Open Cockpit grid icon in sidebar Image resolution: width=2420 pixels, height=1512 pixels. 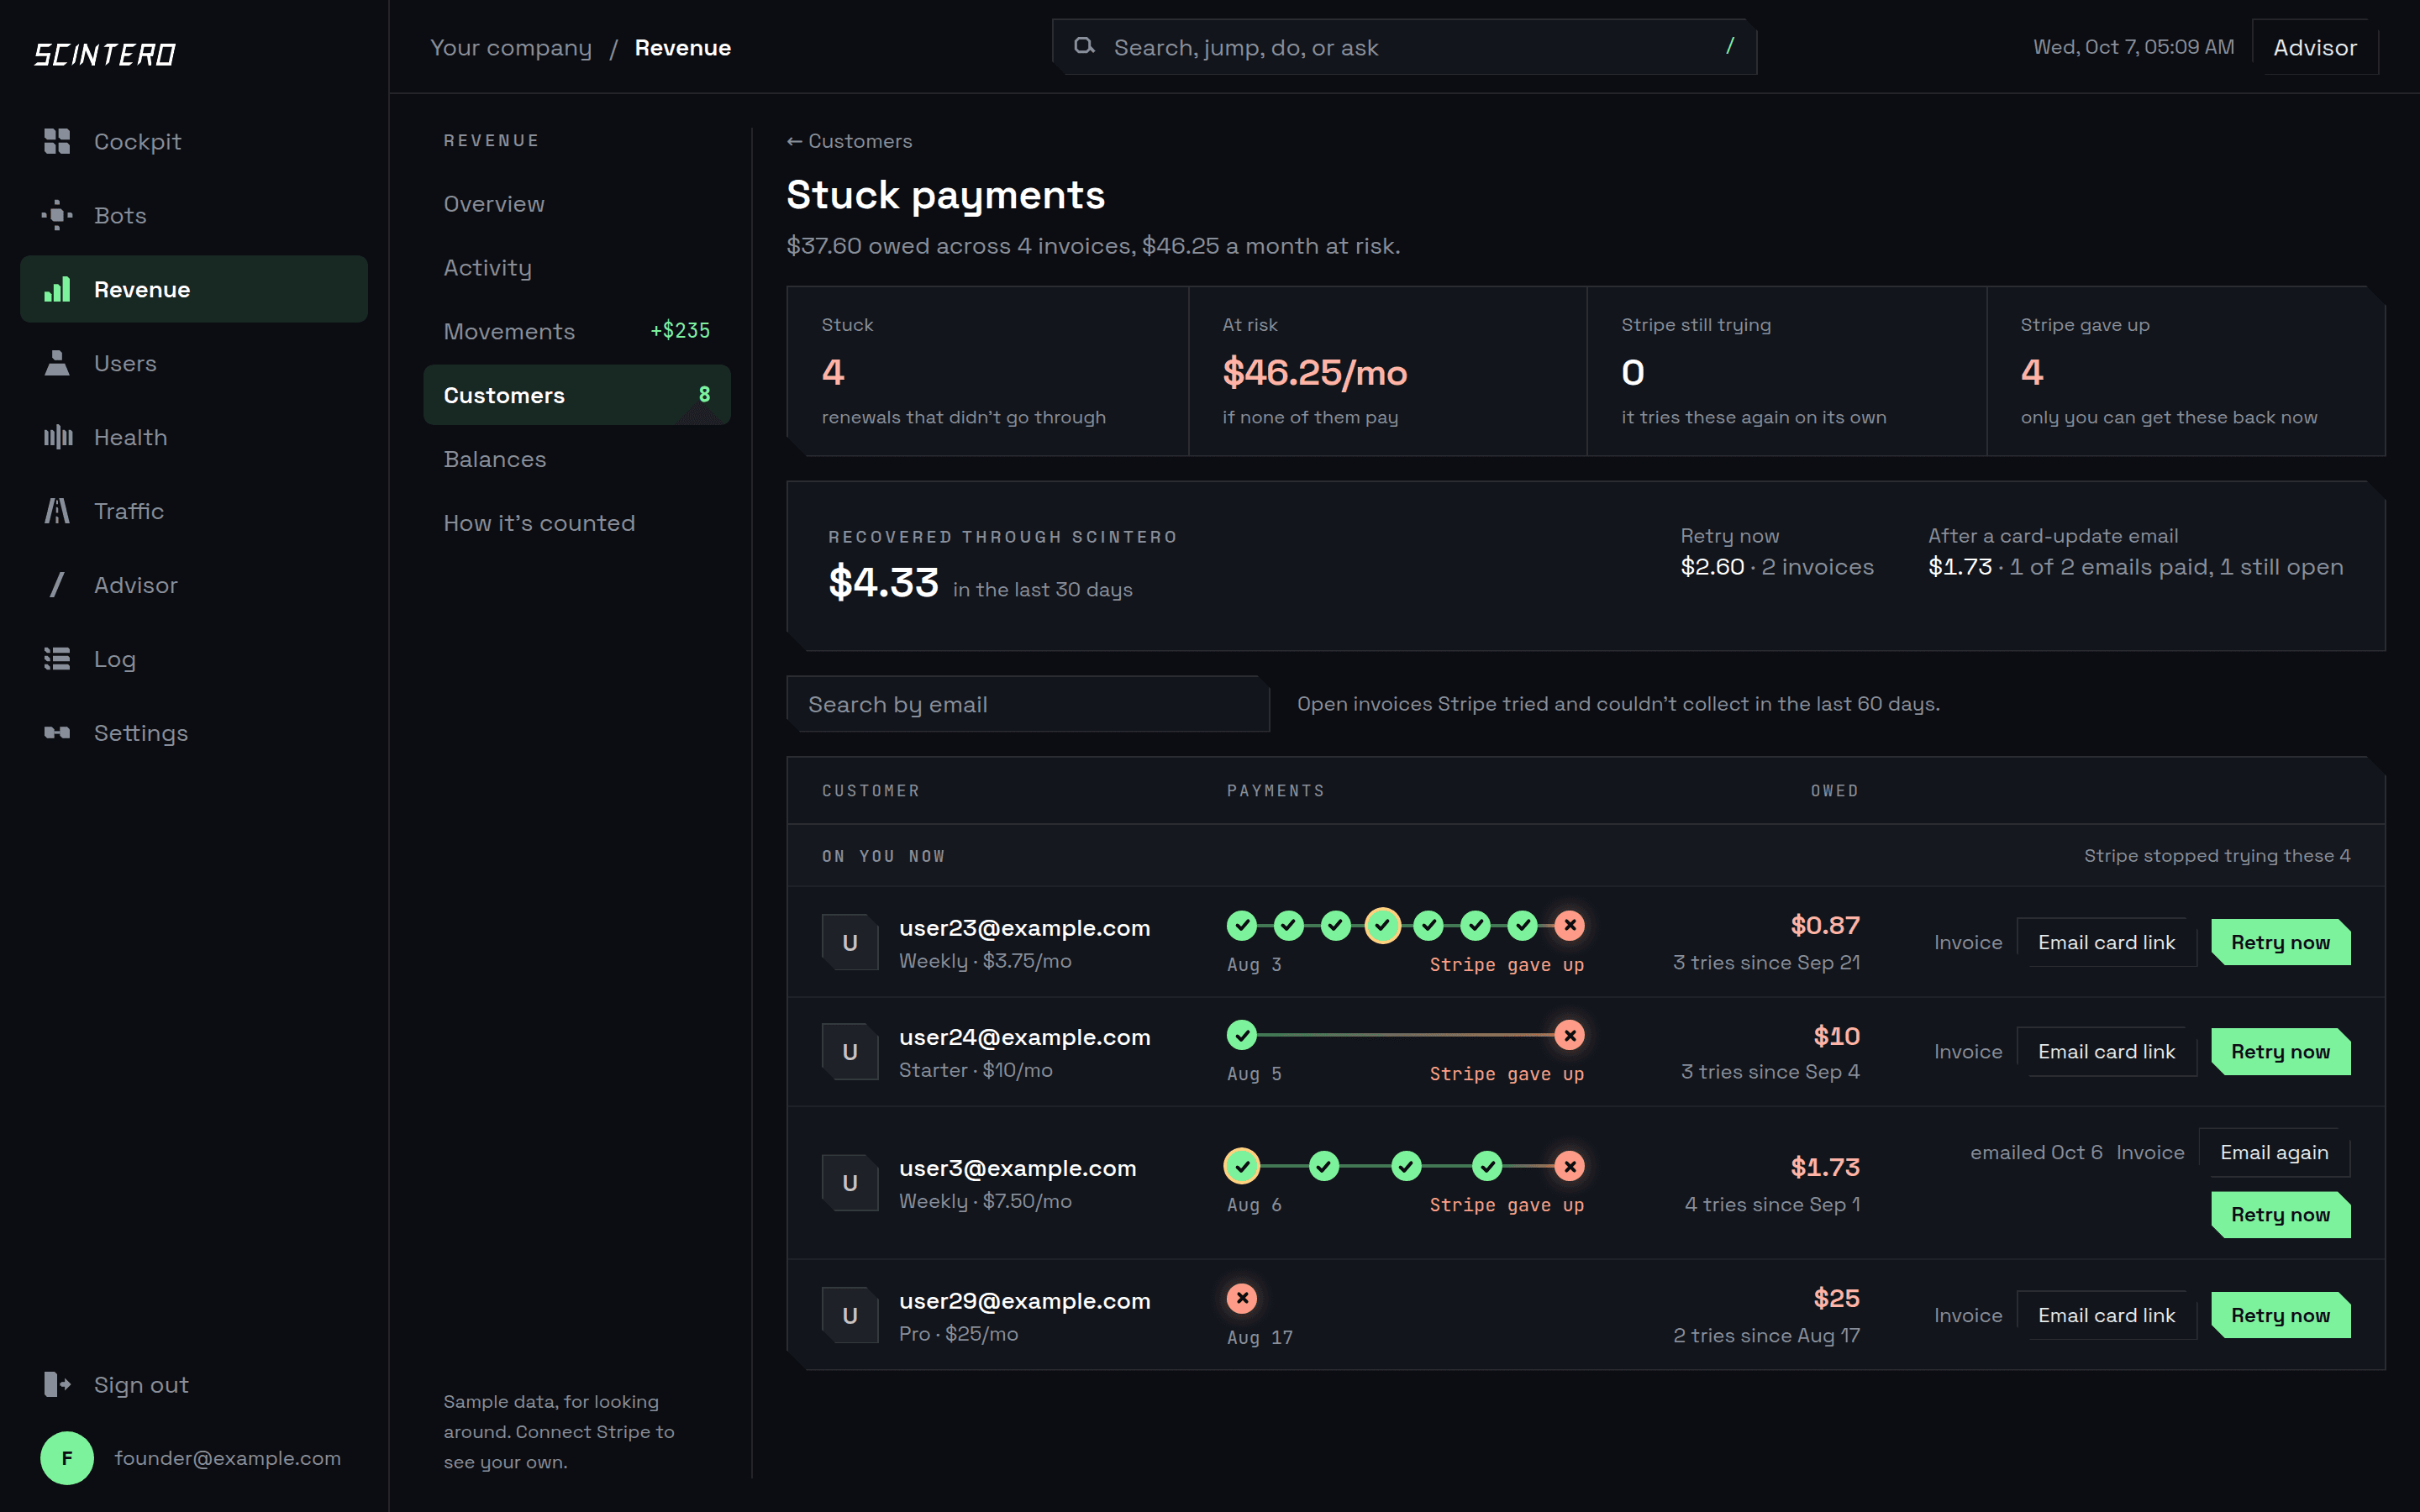(x=57, y=141)
